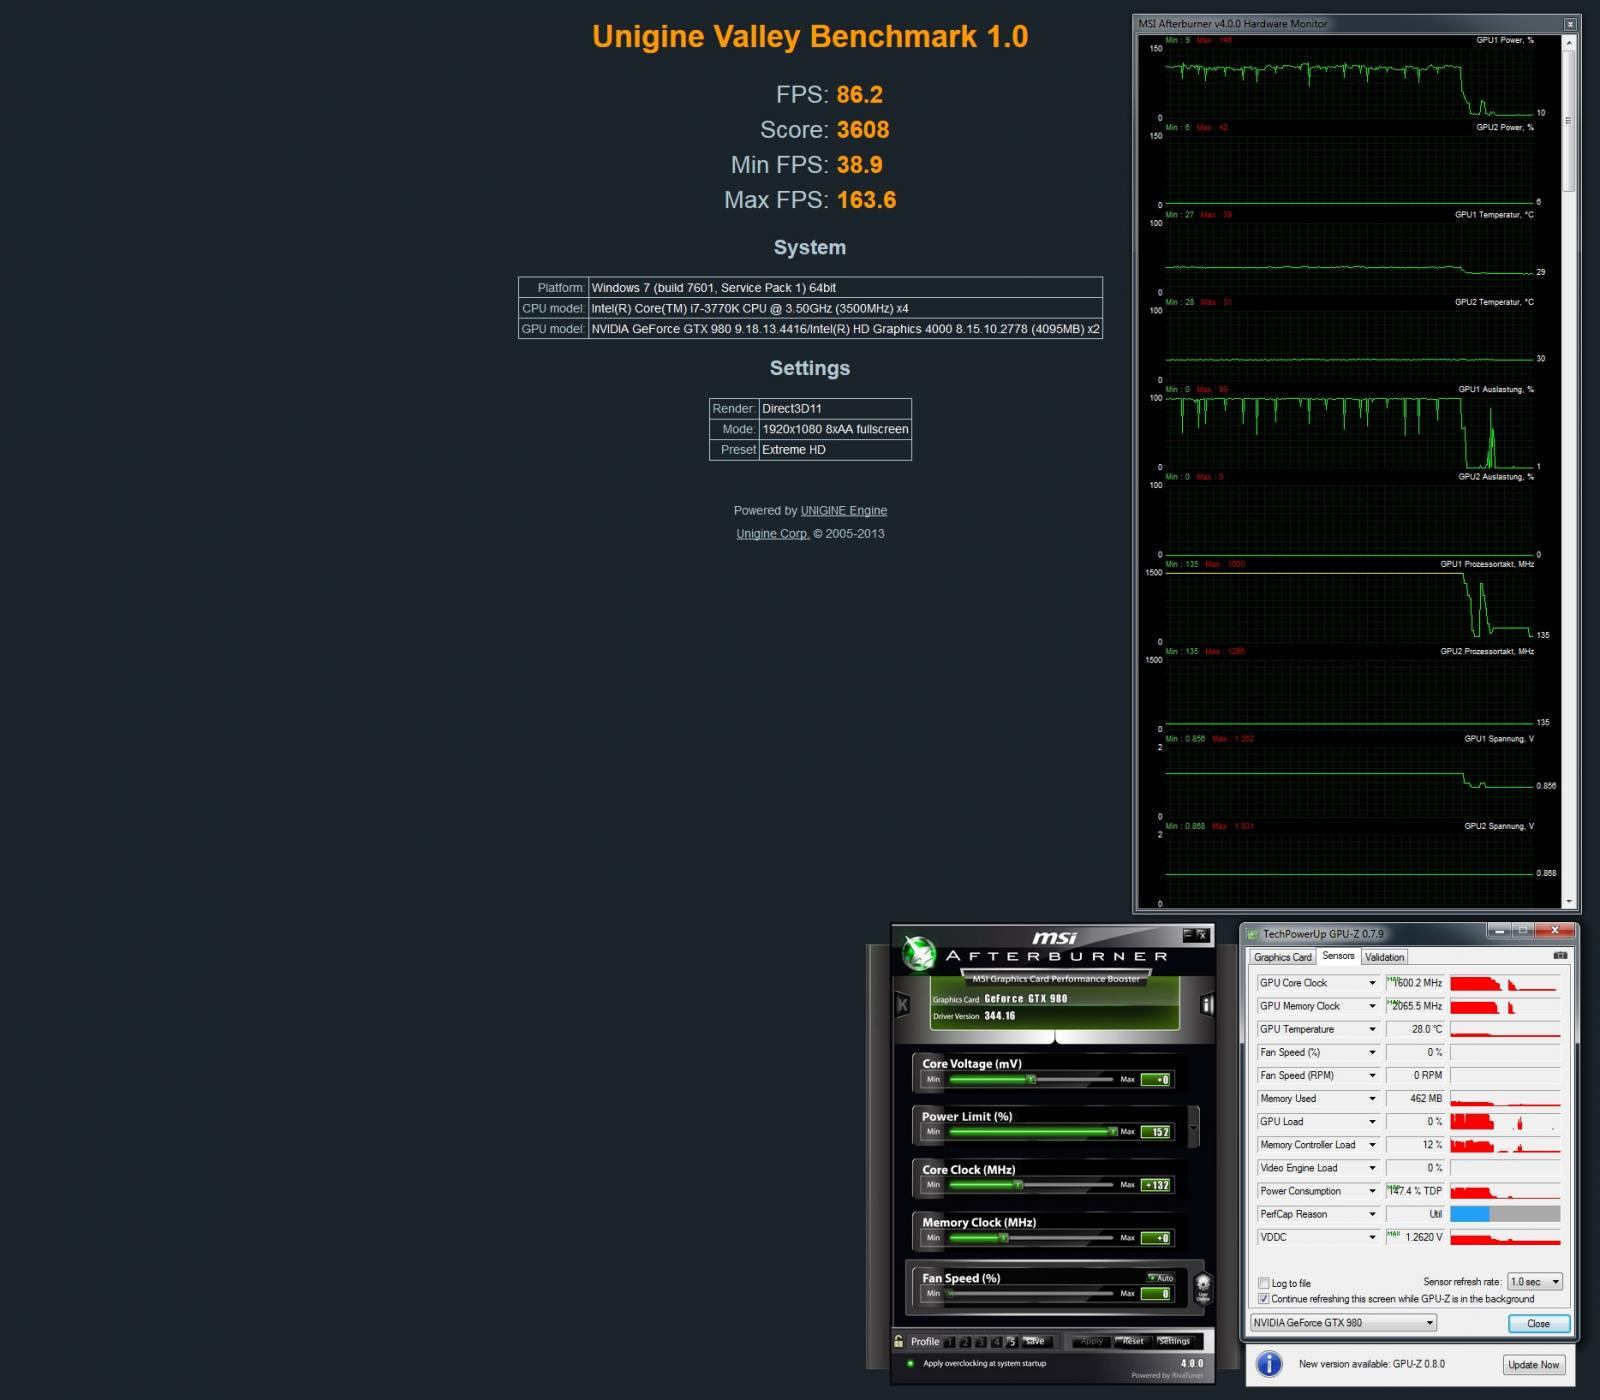Uncheck Continue refreshing in background checkbox

tap(1264, 1299)
